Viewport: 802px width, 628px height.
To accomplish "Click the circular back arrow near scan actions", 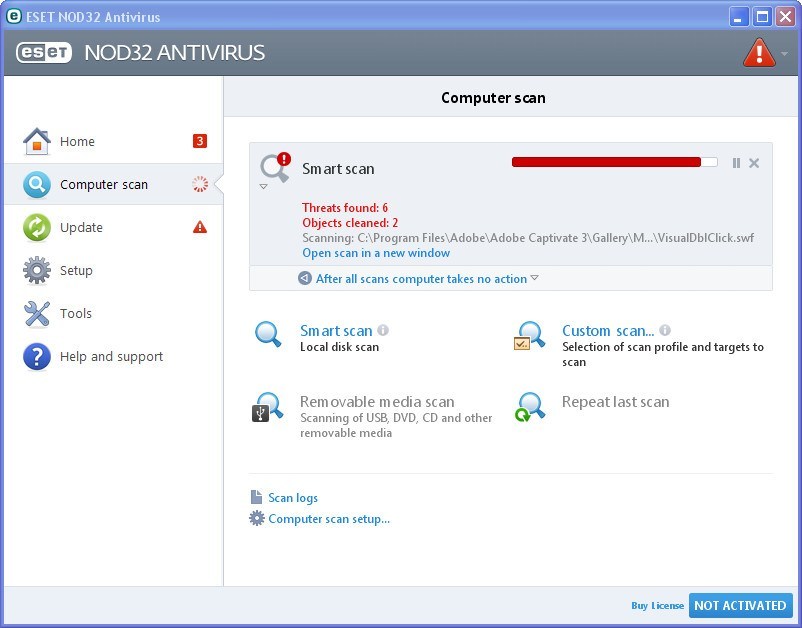I will (x=302, y=279).
